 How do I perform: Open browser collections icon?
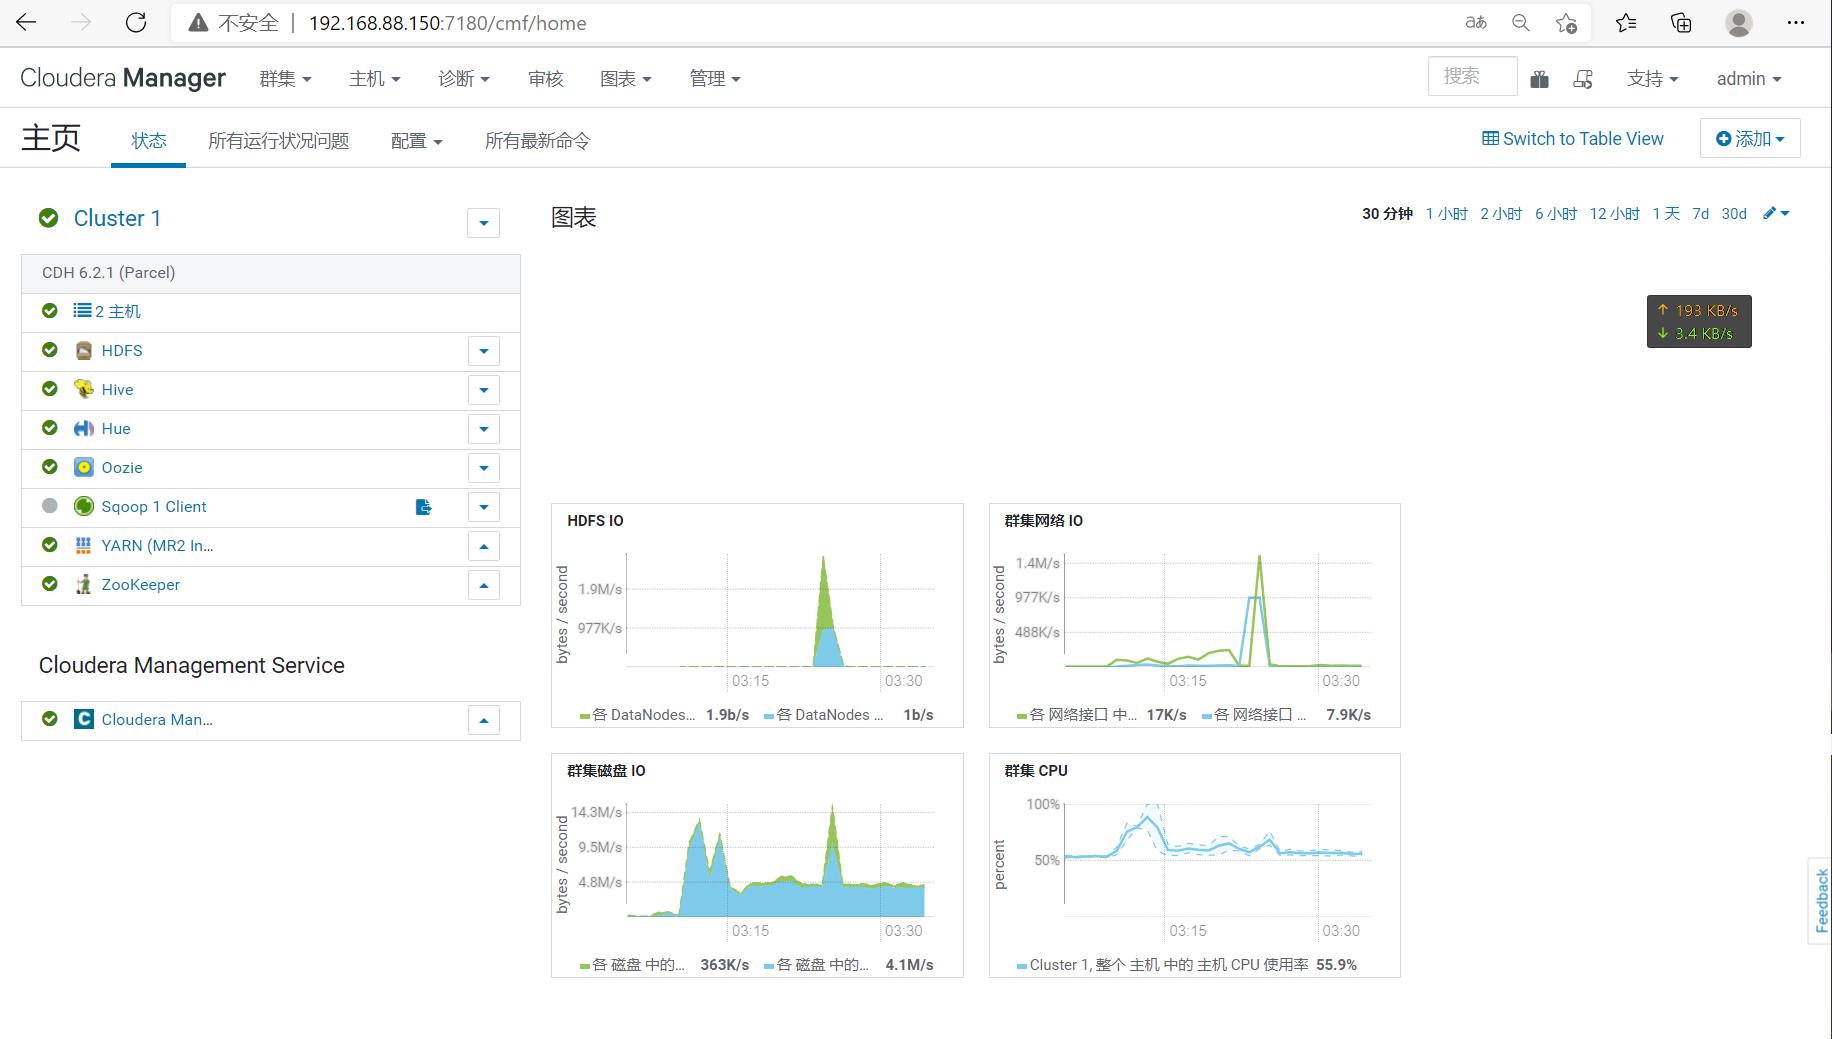(x=1681, y=22)
